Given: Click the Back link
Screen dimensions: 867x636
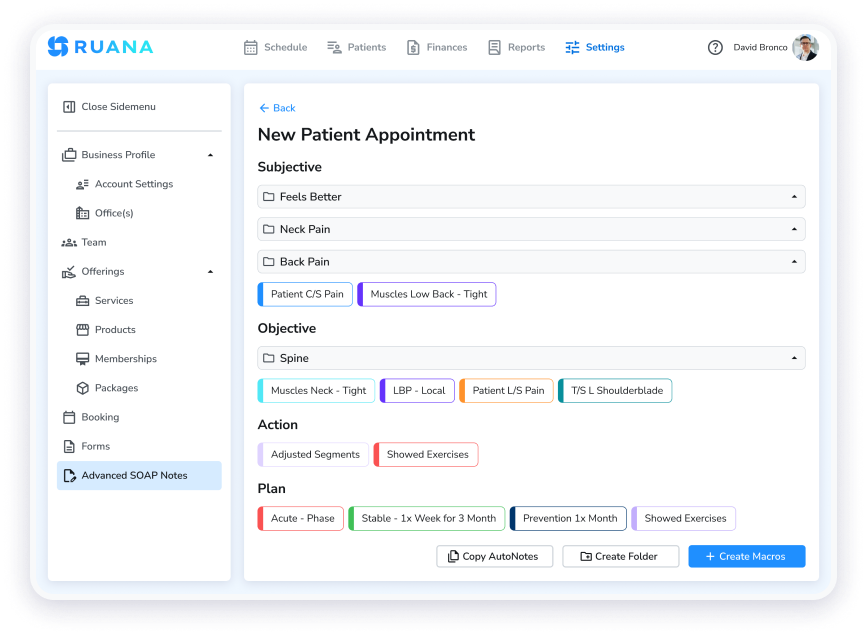Looking at the screenshot, I should [x=276, y=108].
